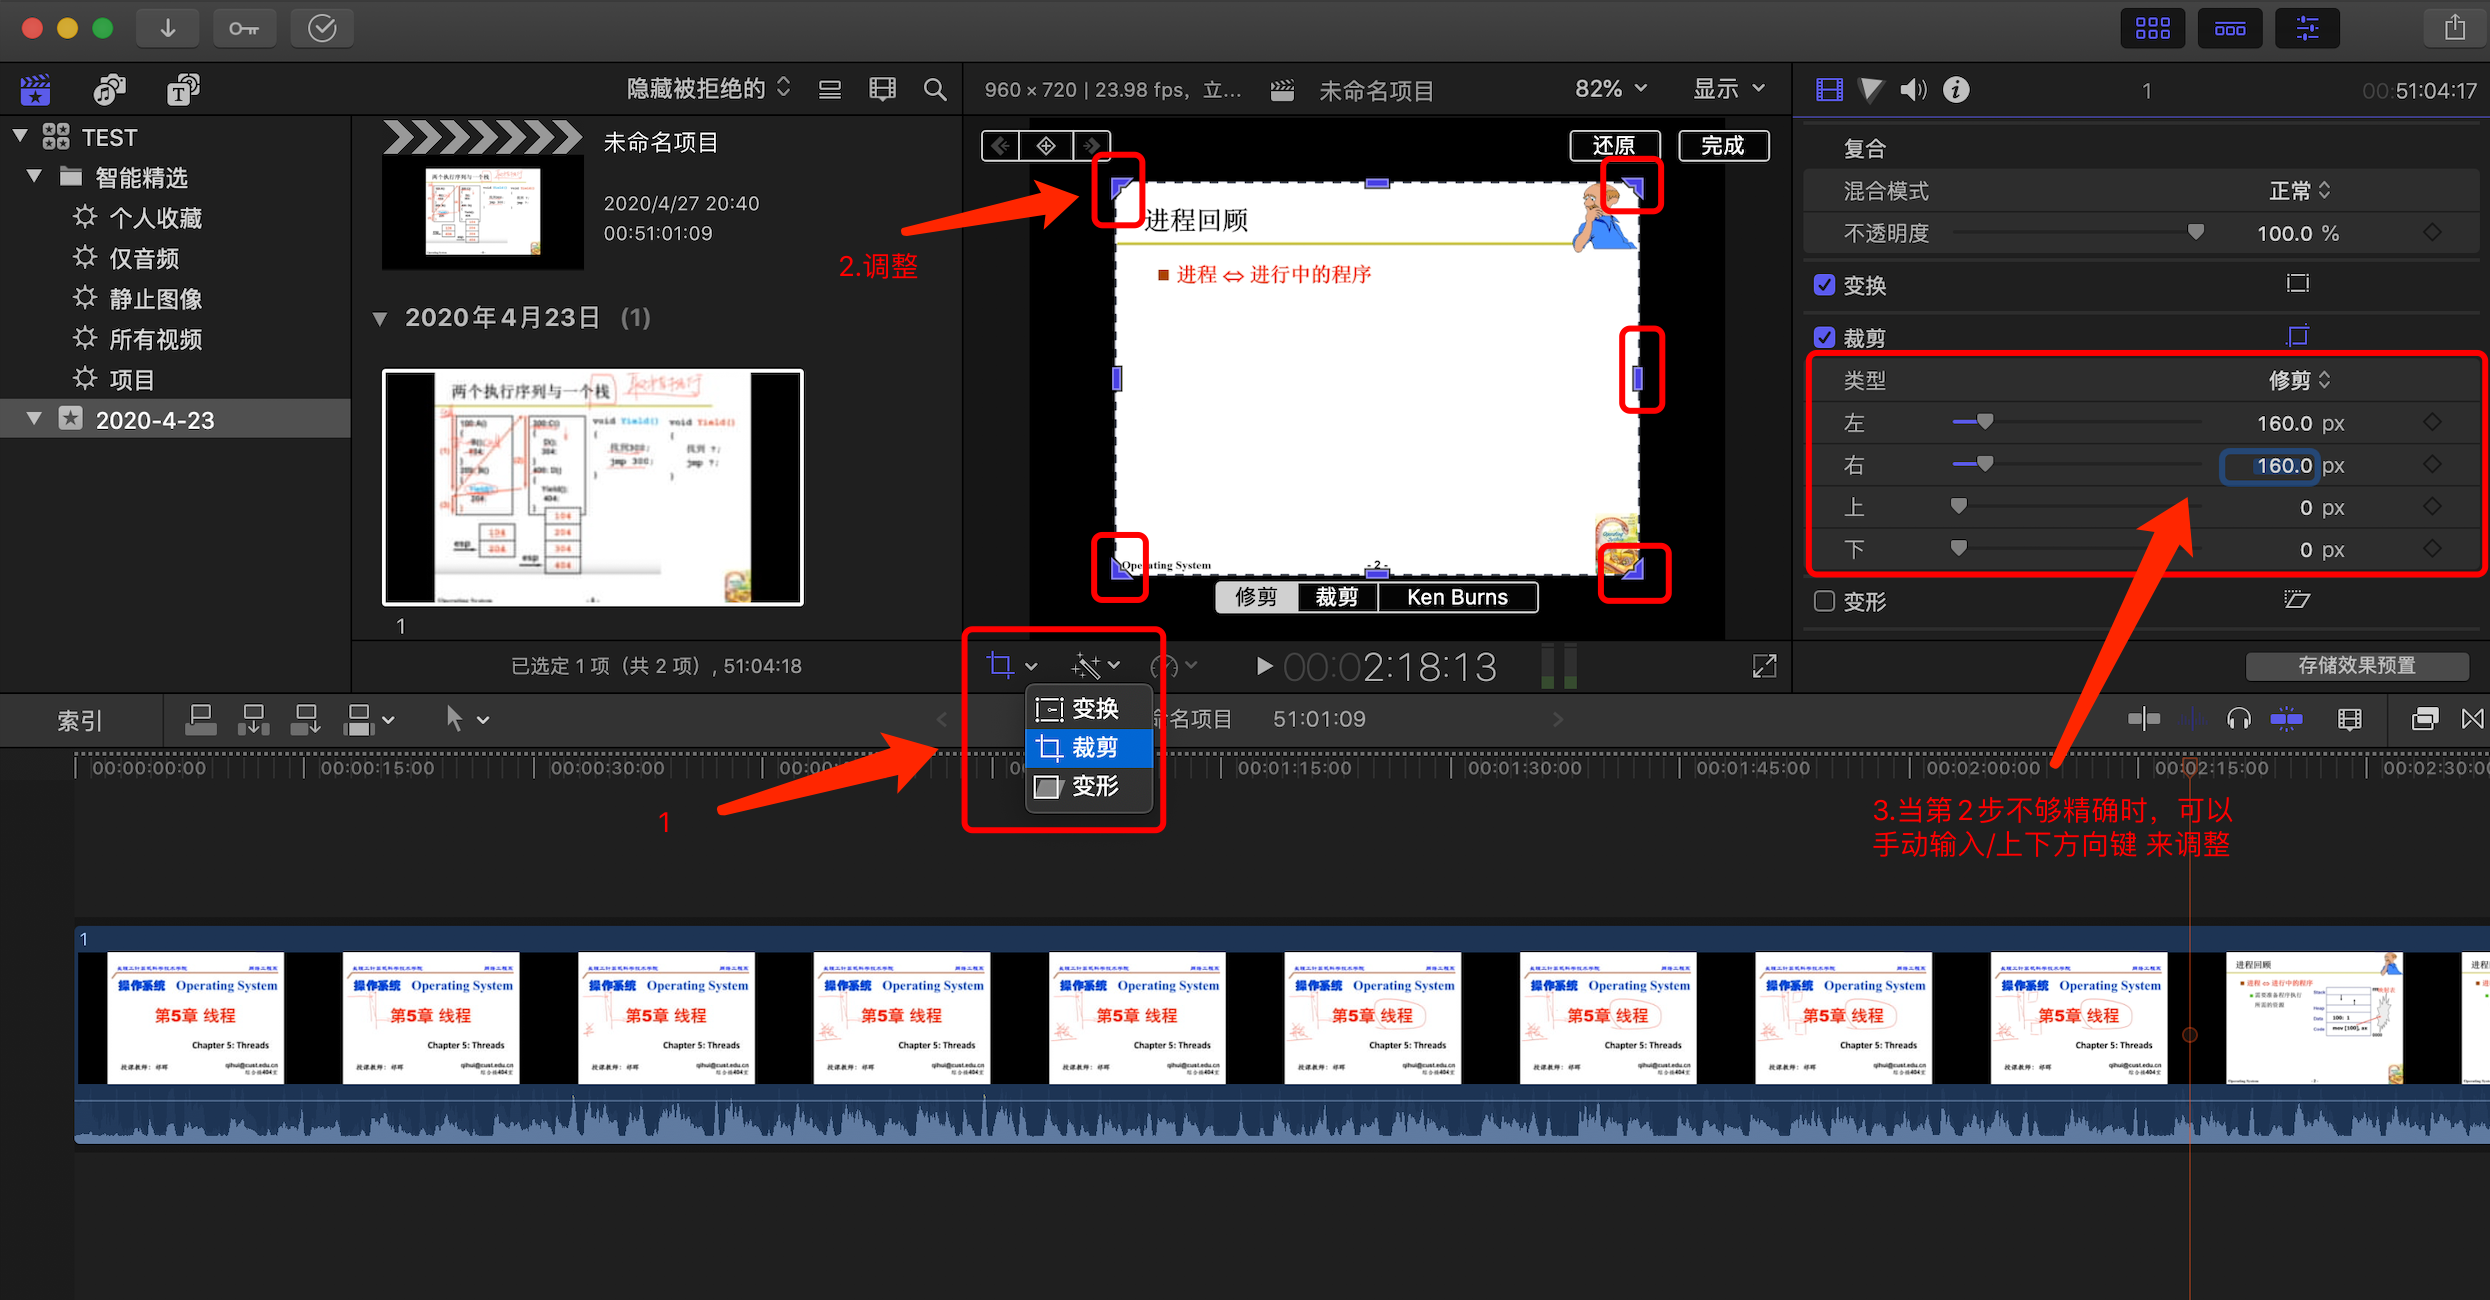Choose 裁剪 from the popup menu
The image size is (2490, 1300).
1090,748
